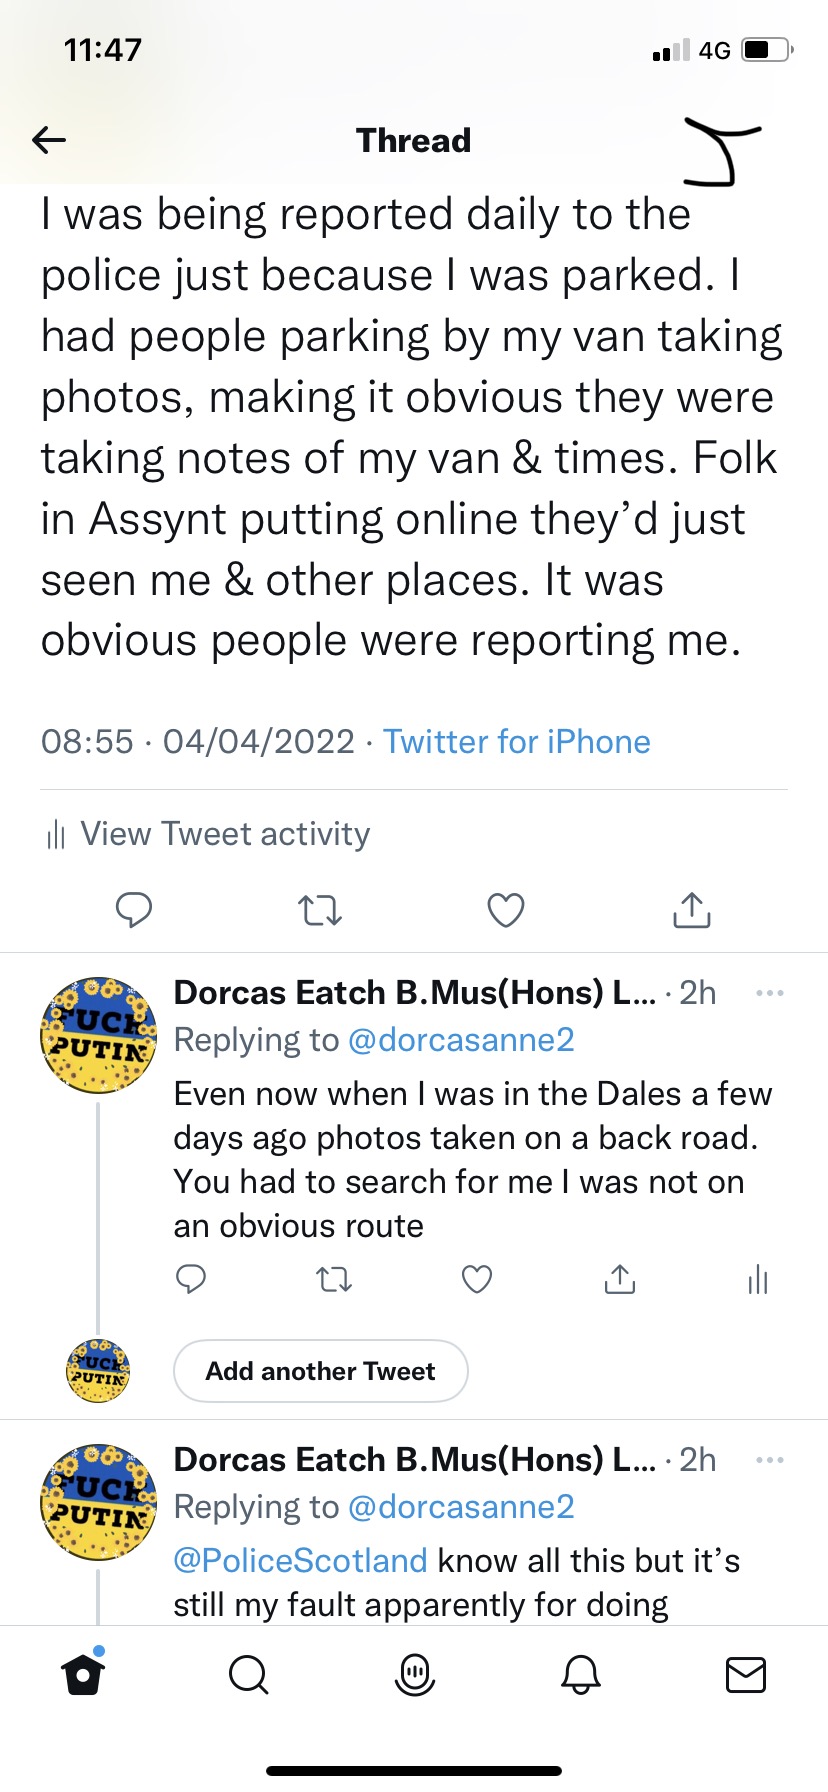The image size is (828, 1792).
Task: Like the Dales reply tweet
Action: [477, 1279]
